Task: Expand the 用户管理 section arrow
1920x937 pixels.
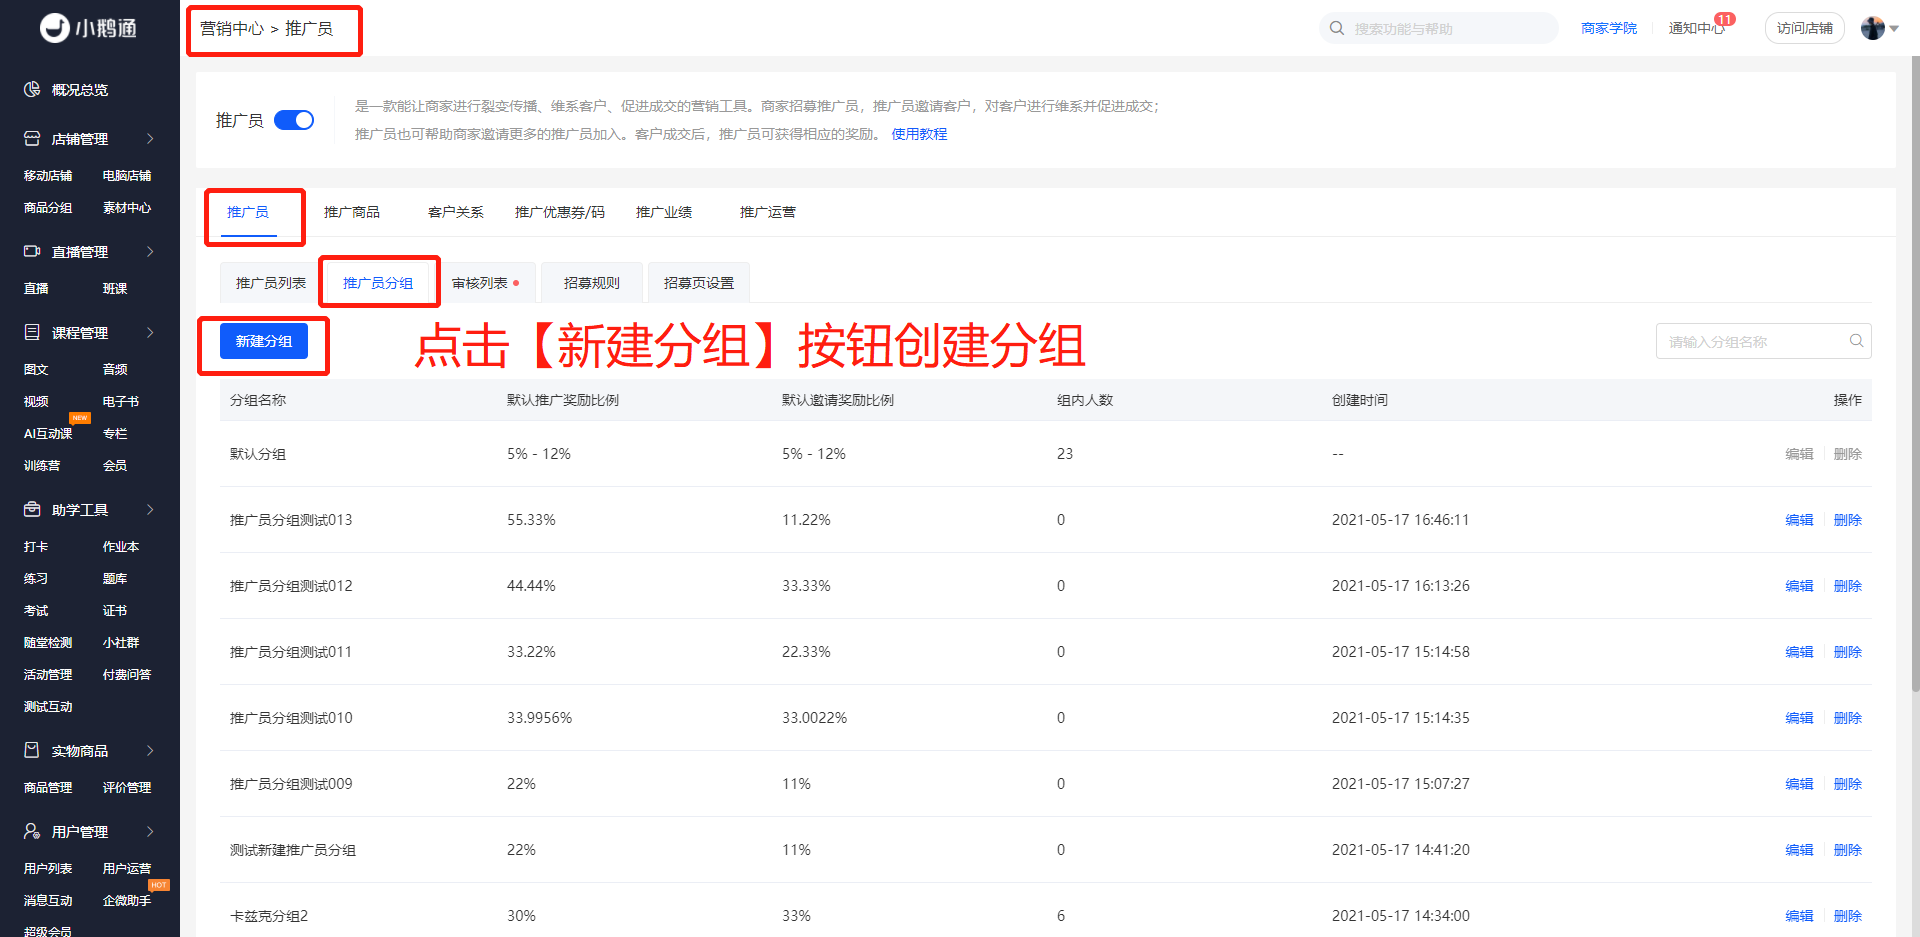Action: pyautogui.click(x=150, y=831)
